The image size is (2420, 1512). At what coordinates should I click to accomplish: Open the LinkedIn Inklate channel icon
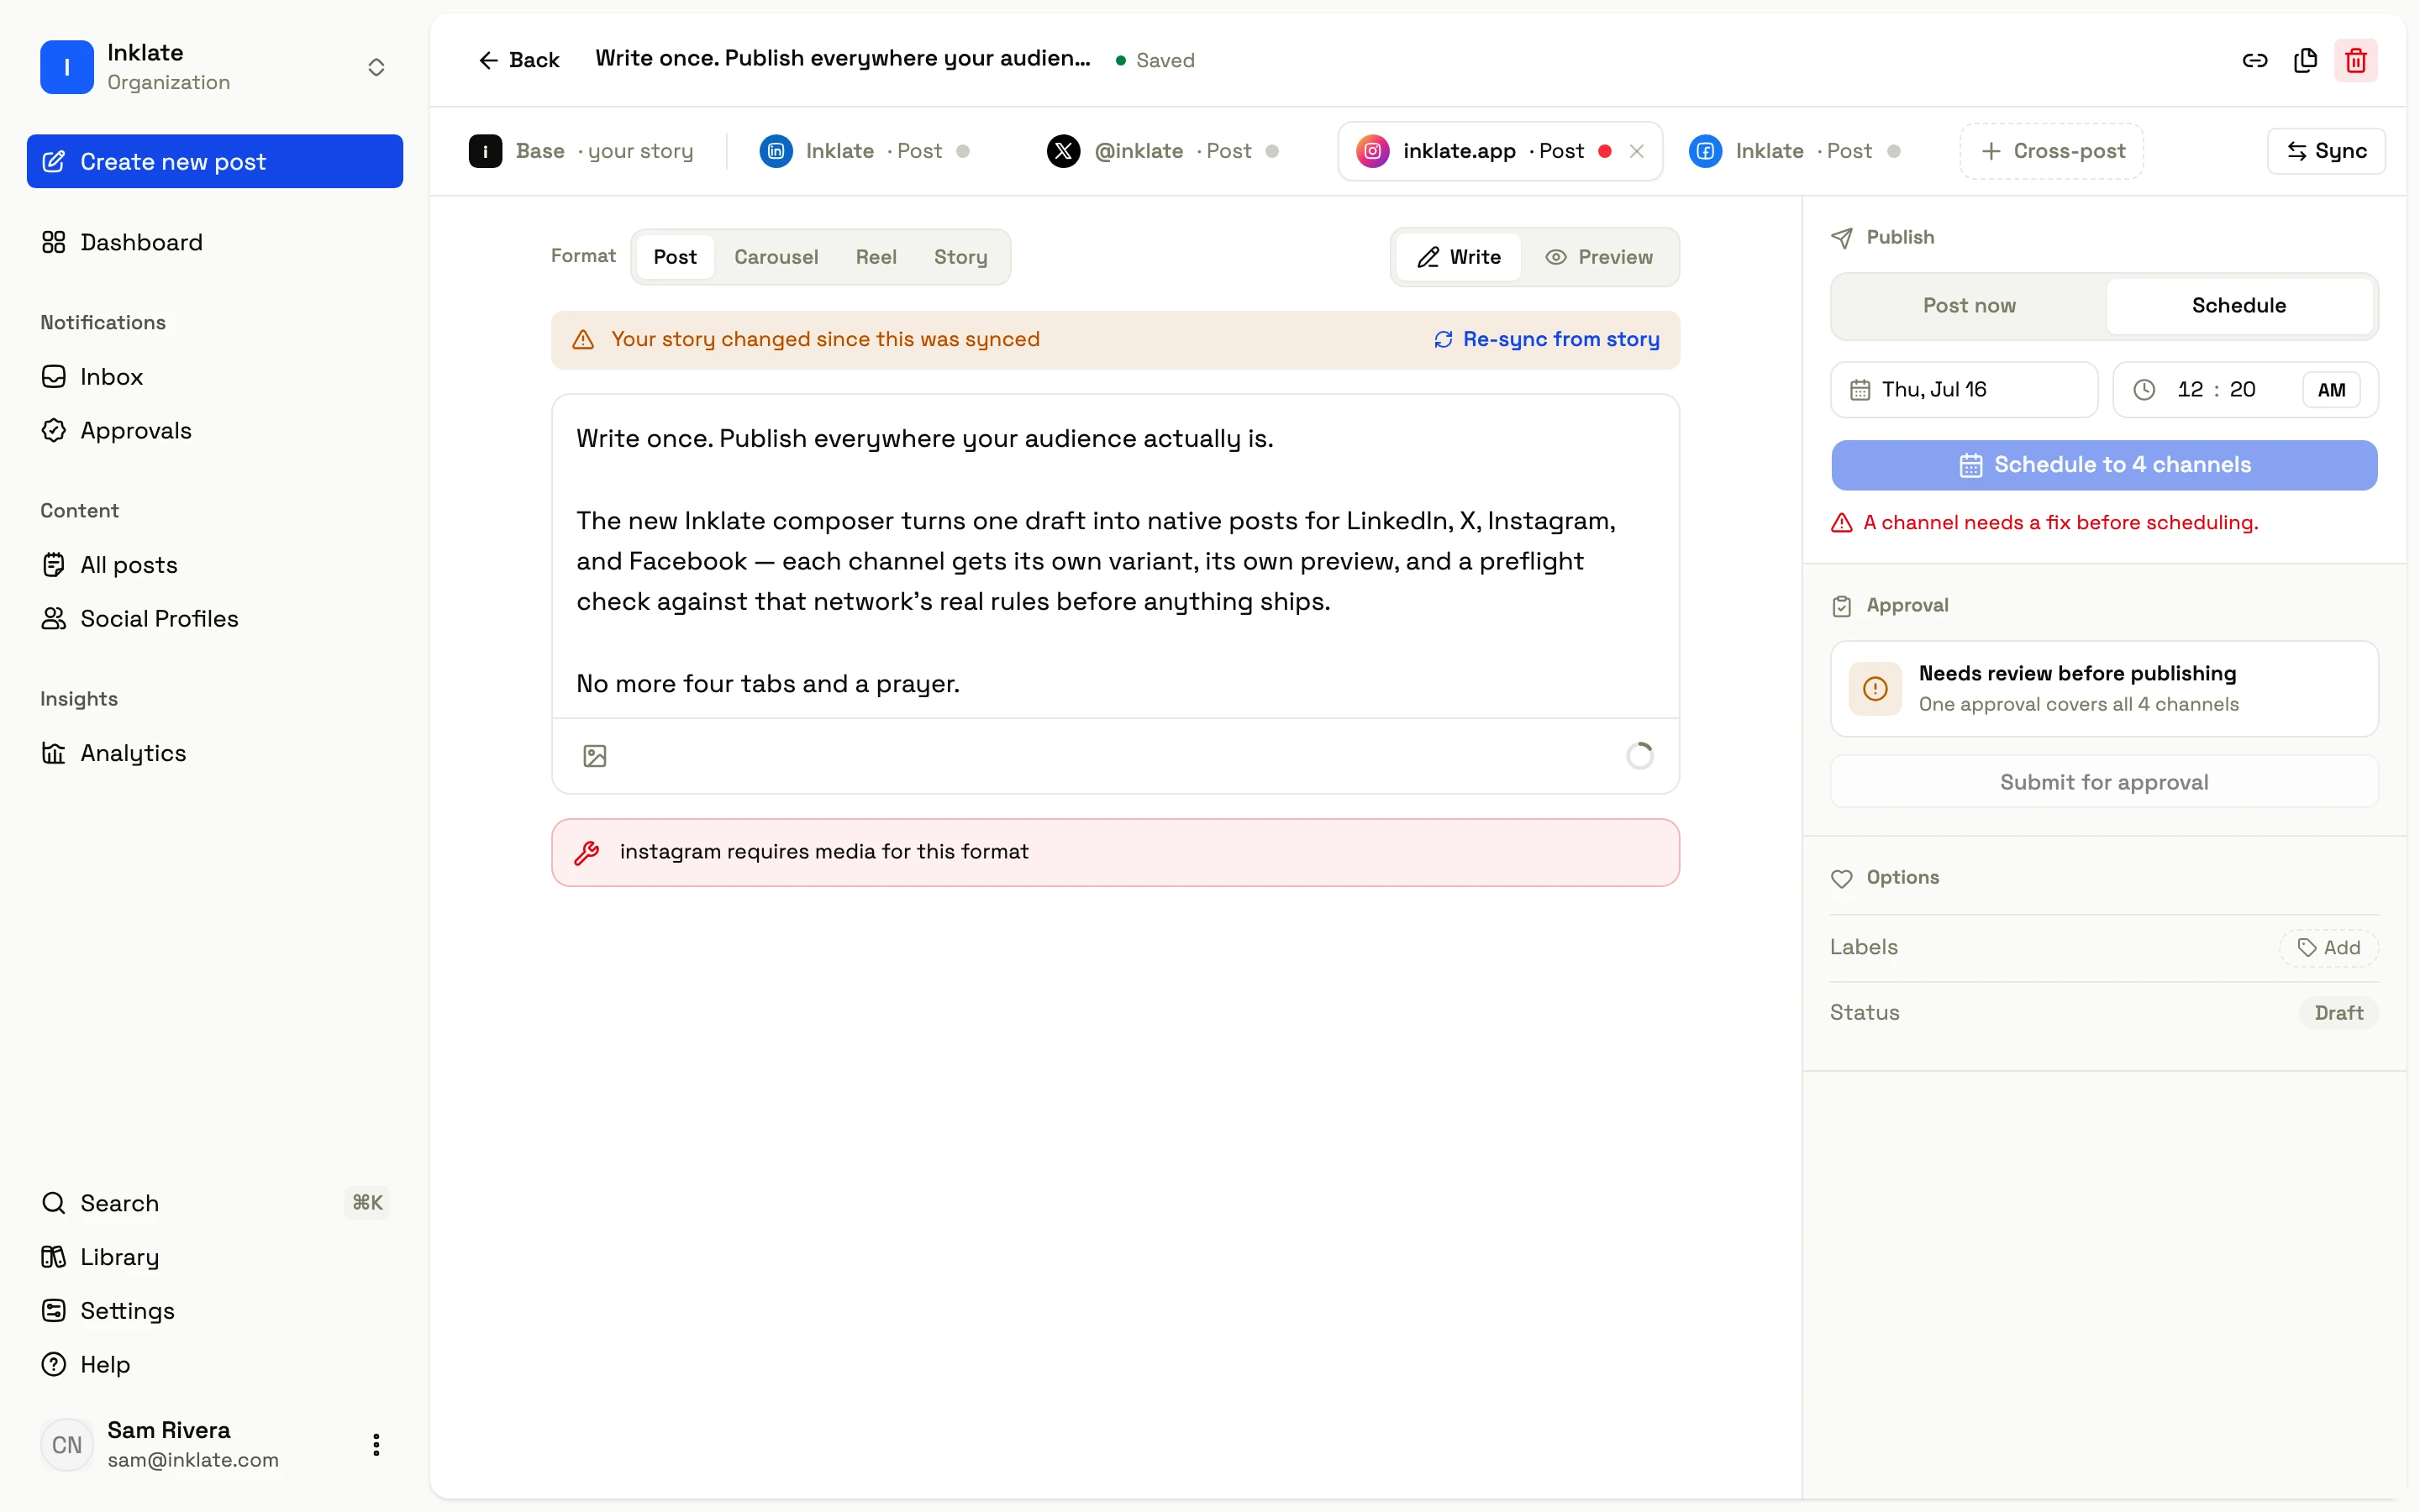(x=776, y=151)
